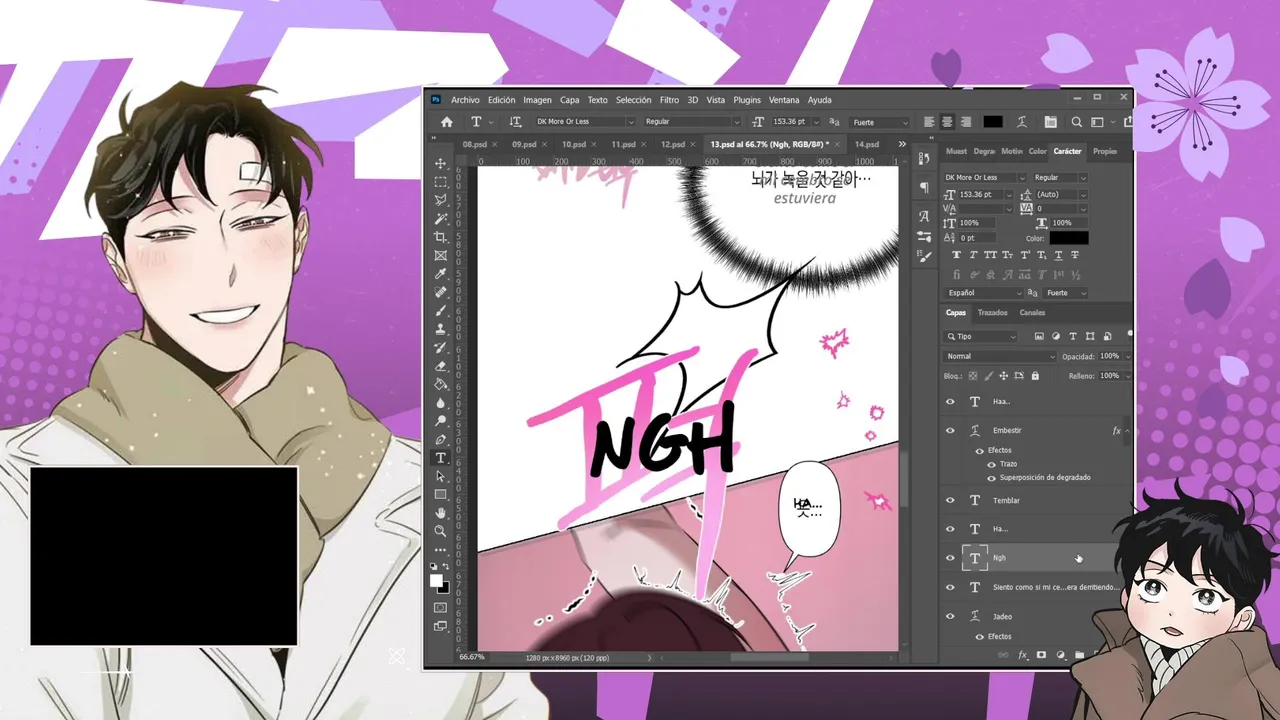Screen dimensions: 1280x720
Task: Open the Paragraph panel icon
Action: tap(924, 187)
